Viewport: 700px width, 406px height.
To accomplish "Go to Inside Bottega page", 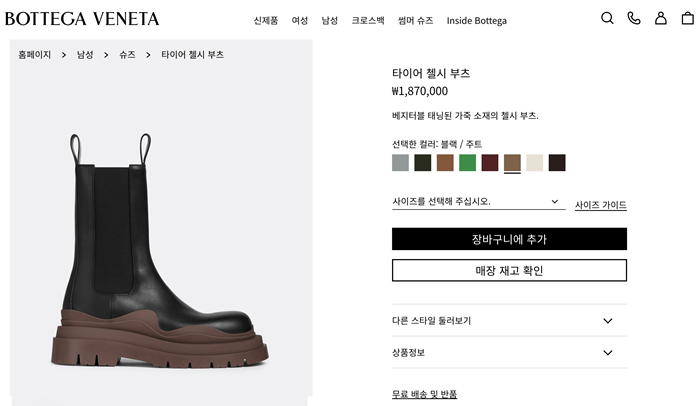I will click(476, 20).
